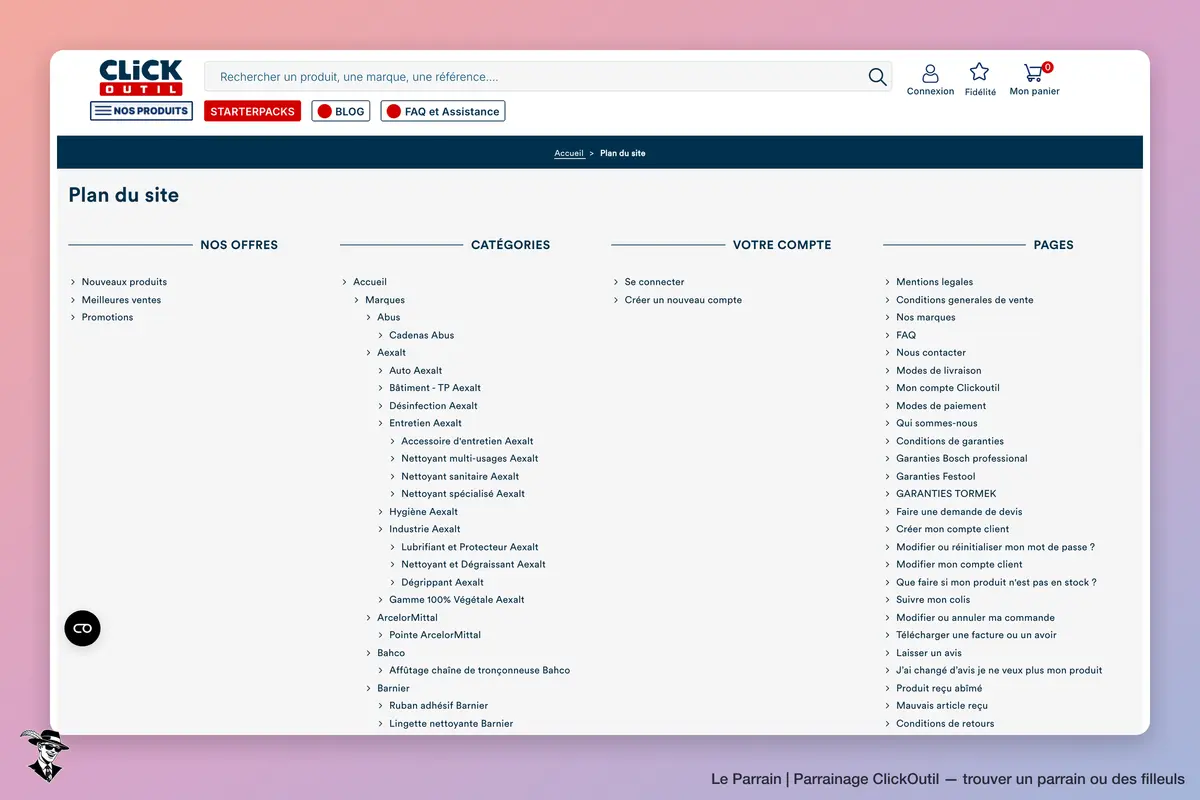The width and height of the screenshot is (1200, 800).
Task: Open Conditions generales de vente
Action: pyautogui.click(x=965, y=300)
